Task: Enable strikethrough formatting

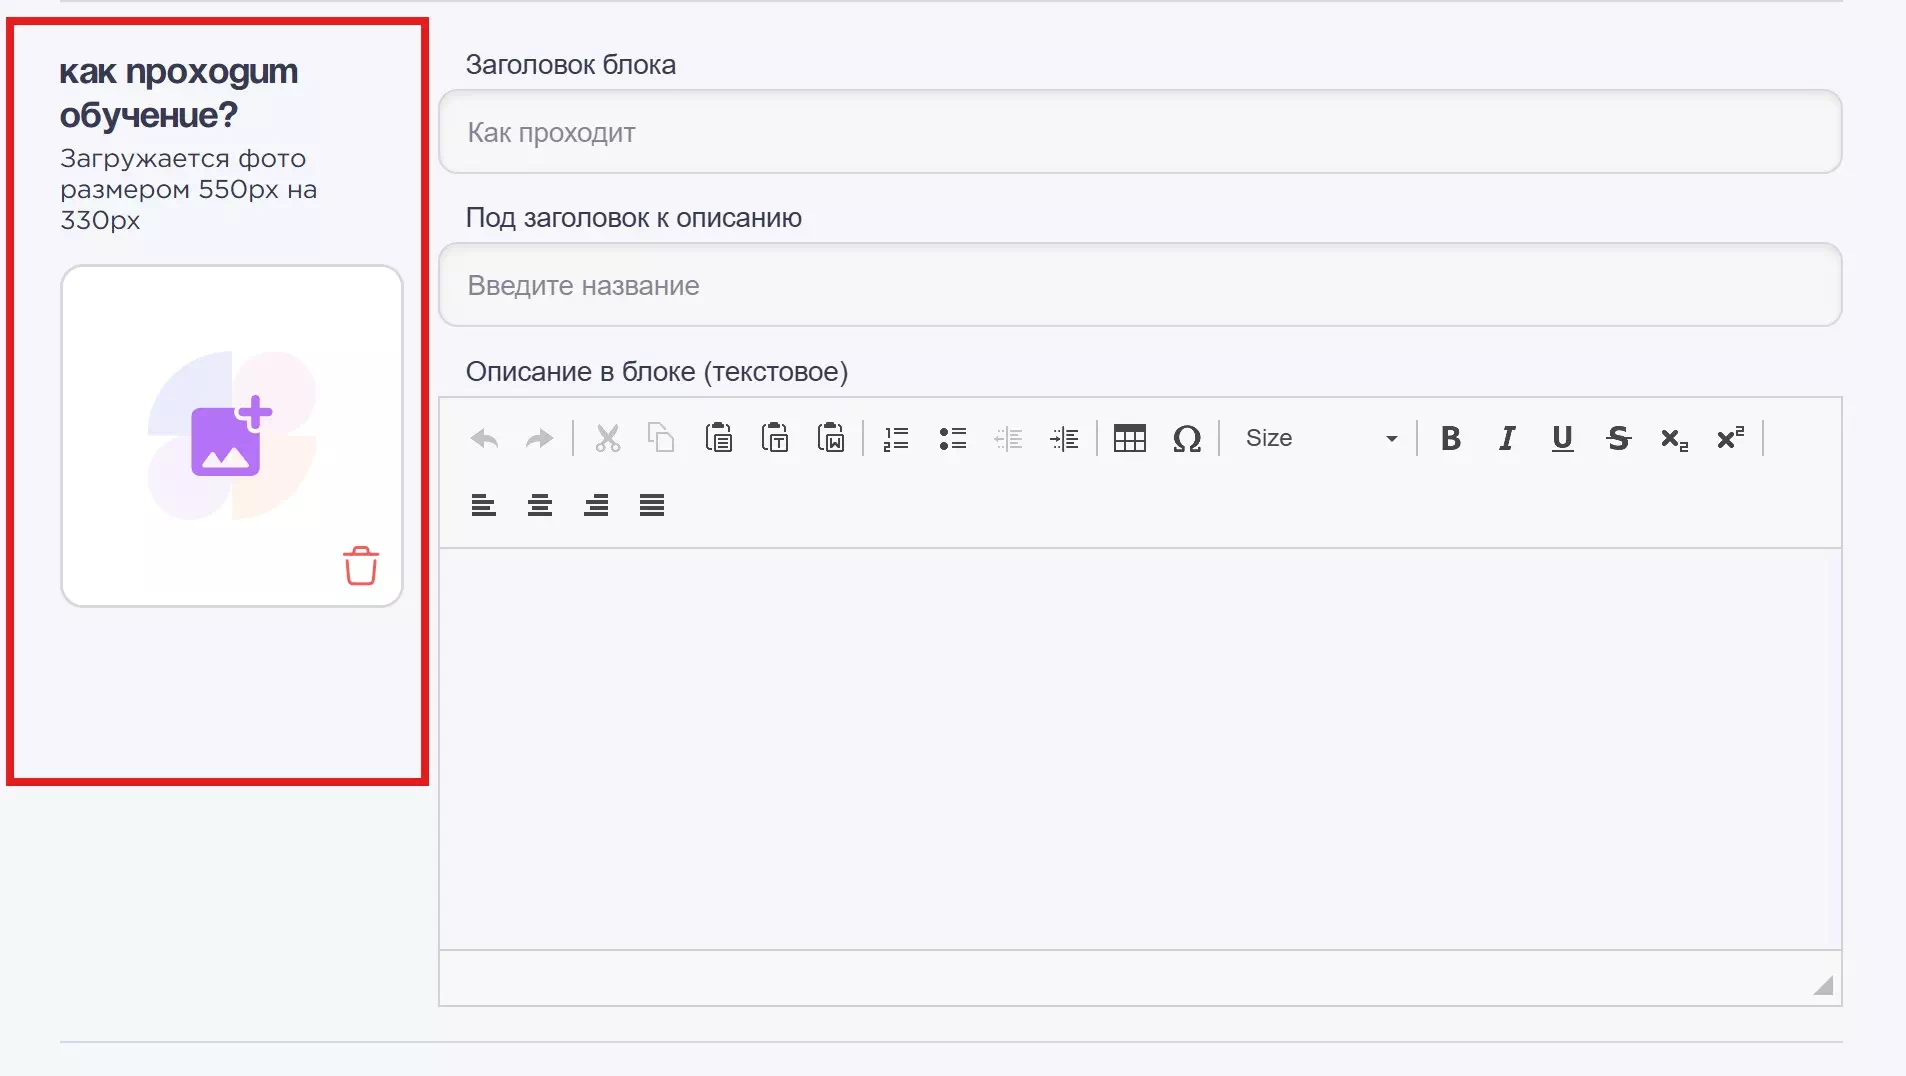Action: click(x=1618, y=438)
